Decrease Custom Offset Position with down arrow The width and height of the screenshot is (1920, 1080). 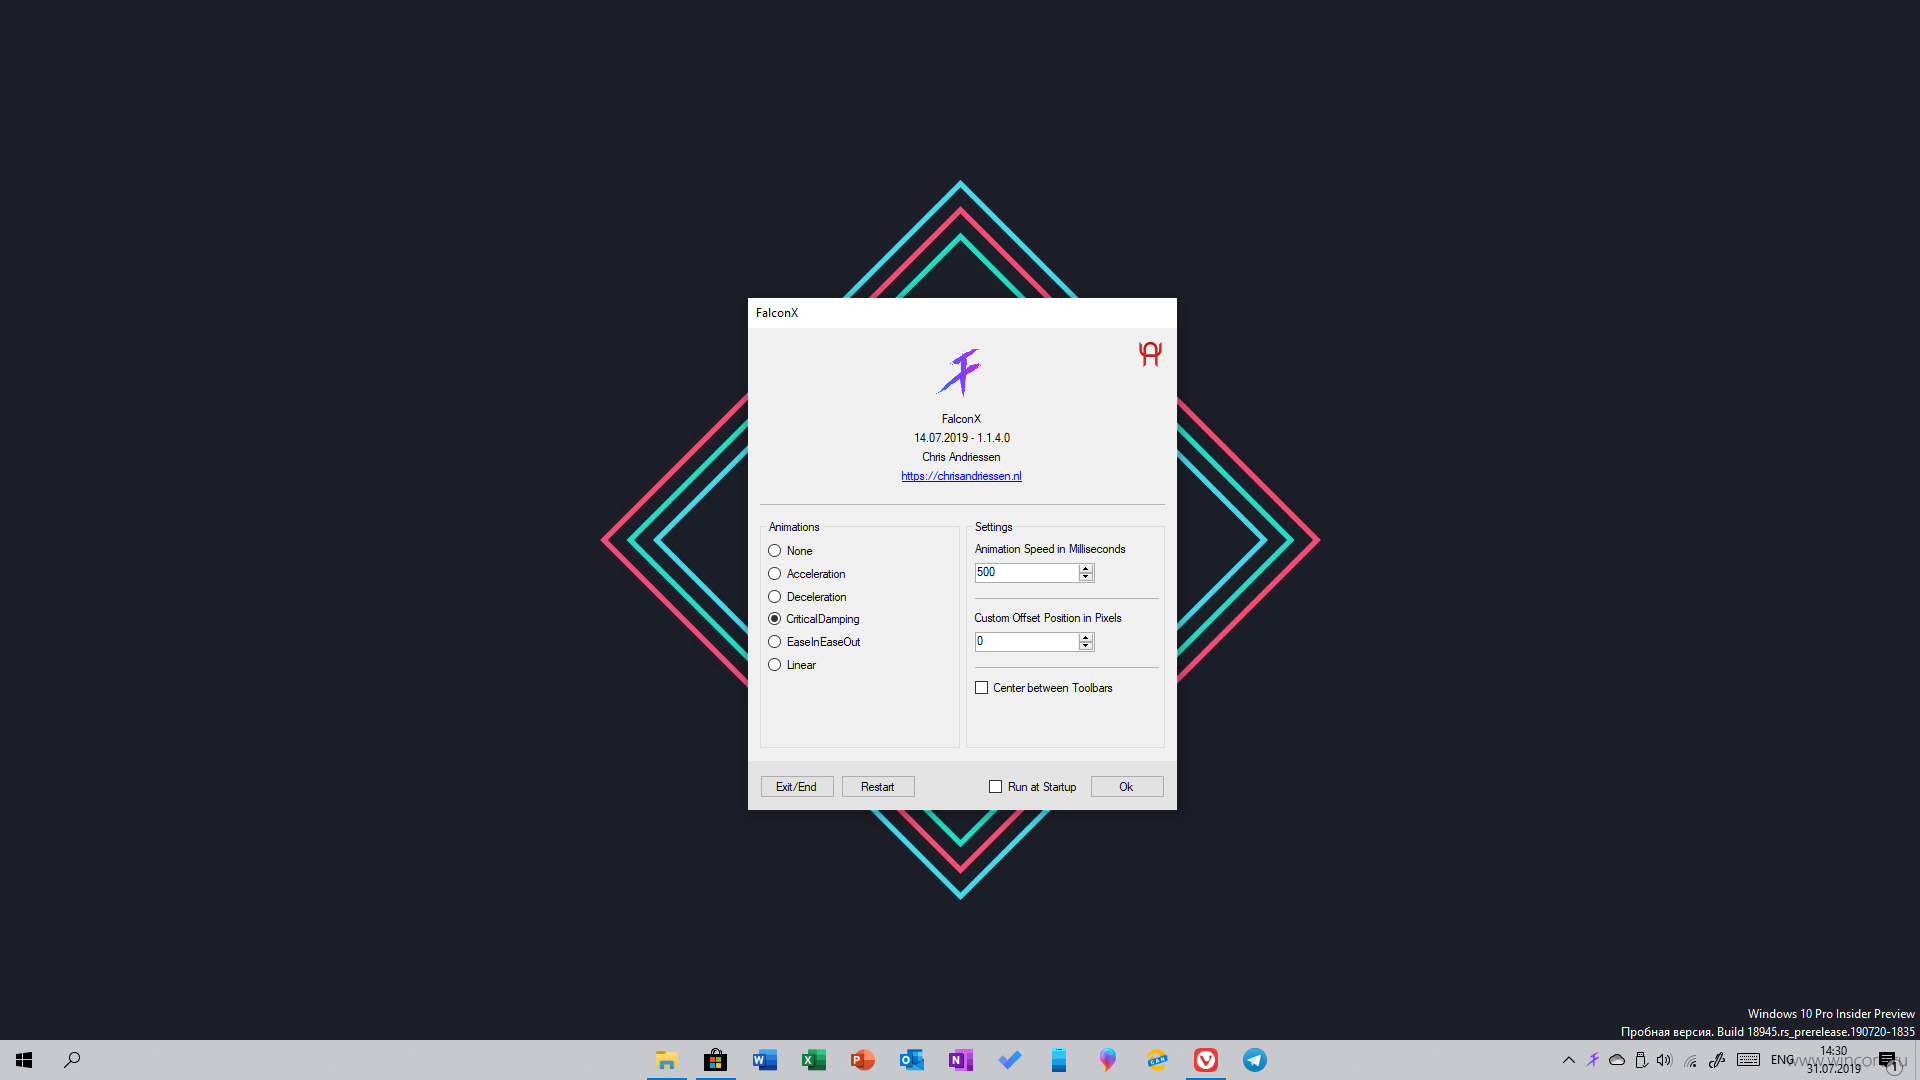point(1086,646)
